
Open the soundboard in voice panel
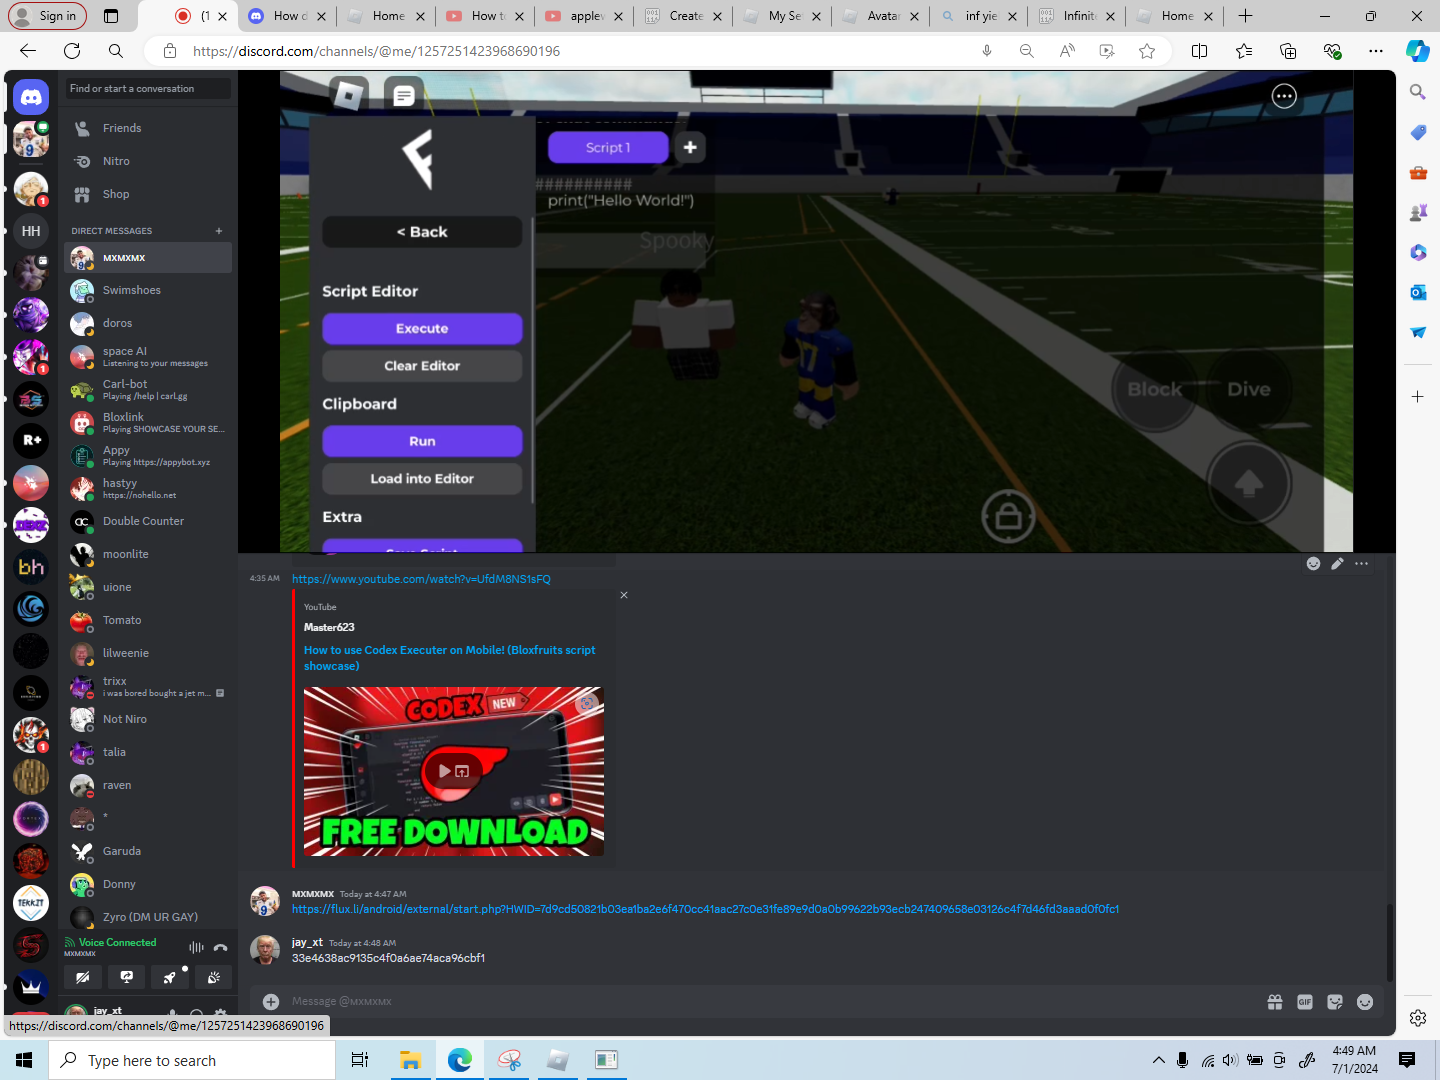pyautogui.click(x=214, y=977)
